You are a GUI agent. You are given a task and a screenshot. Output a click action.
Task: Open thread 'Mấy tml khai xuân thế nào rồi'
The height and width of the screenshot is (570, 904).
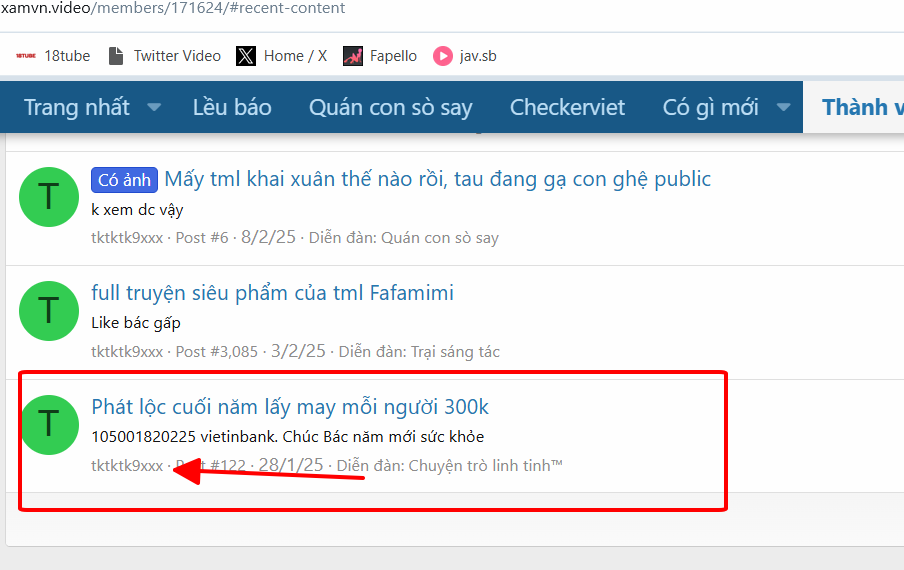(437, 179)
